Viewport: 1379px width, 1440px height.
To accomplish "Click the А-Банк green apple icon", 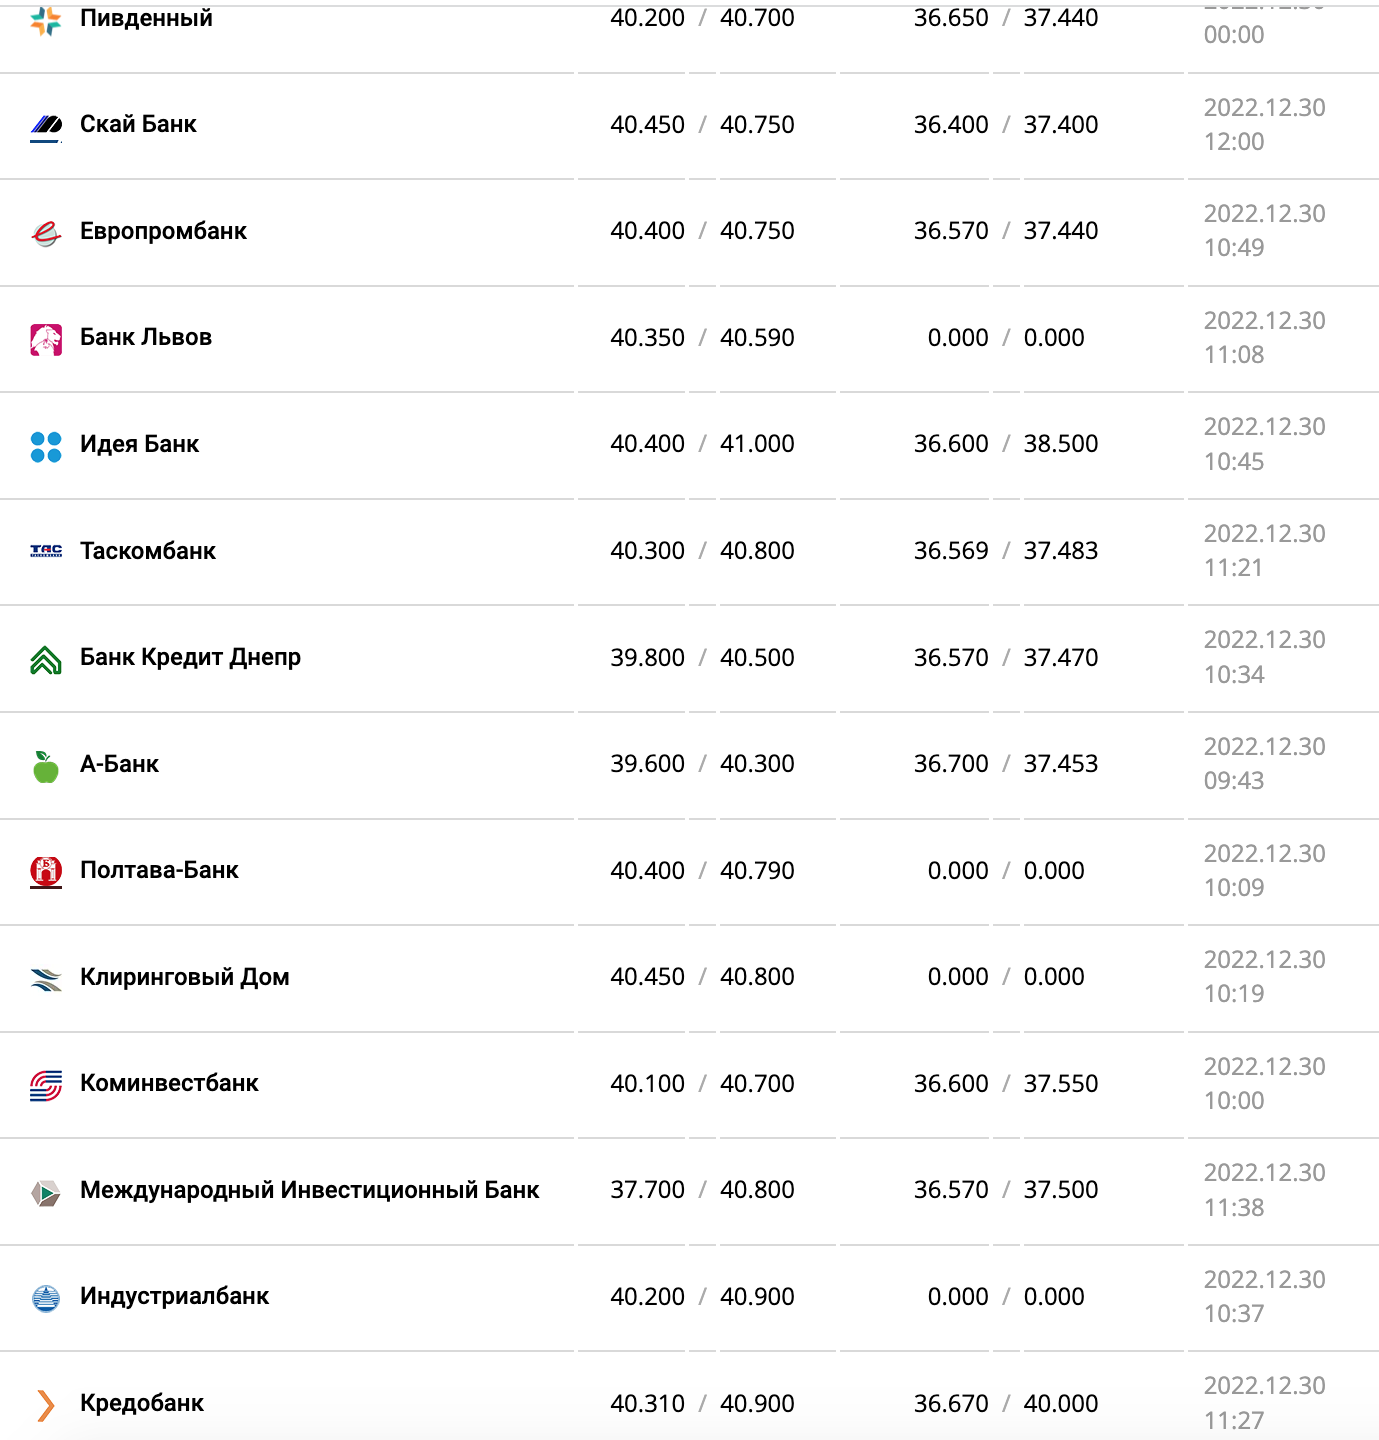I will click(46, 766).
